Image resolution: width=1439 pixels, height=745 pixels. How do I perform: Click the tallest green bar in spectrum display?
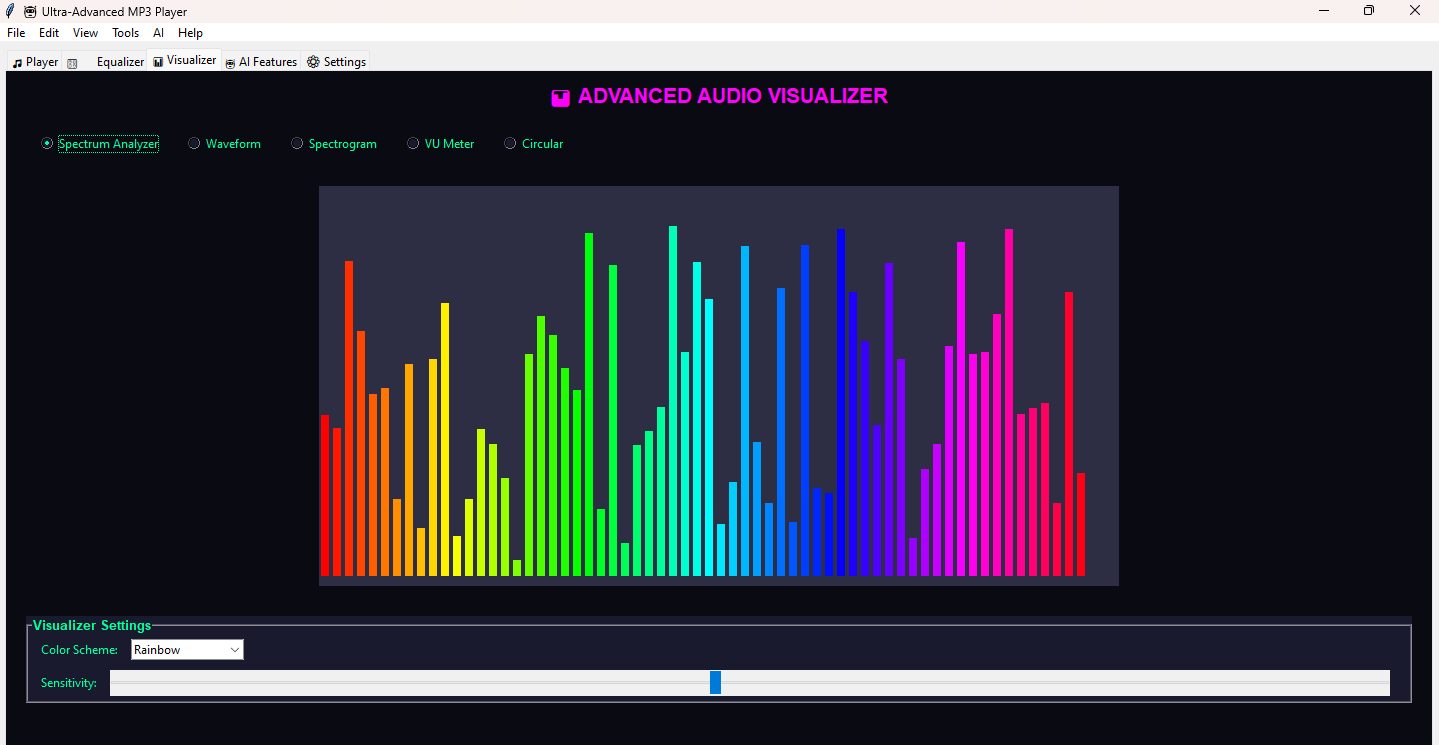[x=589, y=400]
